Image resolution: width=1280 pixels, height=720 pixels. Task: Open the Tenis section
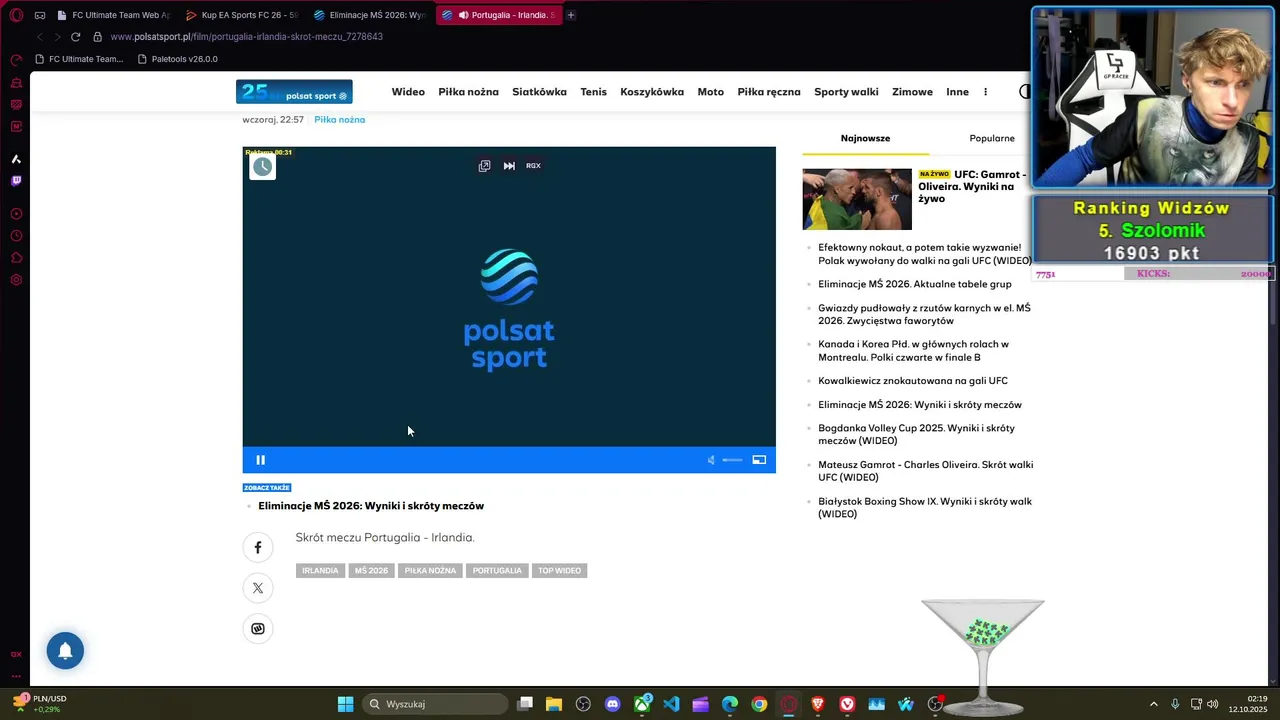(x=593, y=92)
